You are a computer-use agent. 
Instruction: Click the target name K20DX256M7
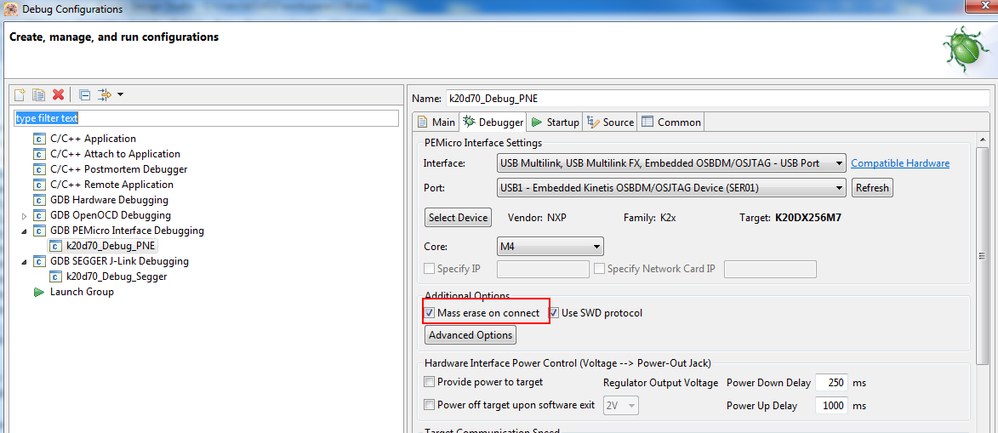coord(808,217)
